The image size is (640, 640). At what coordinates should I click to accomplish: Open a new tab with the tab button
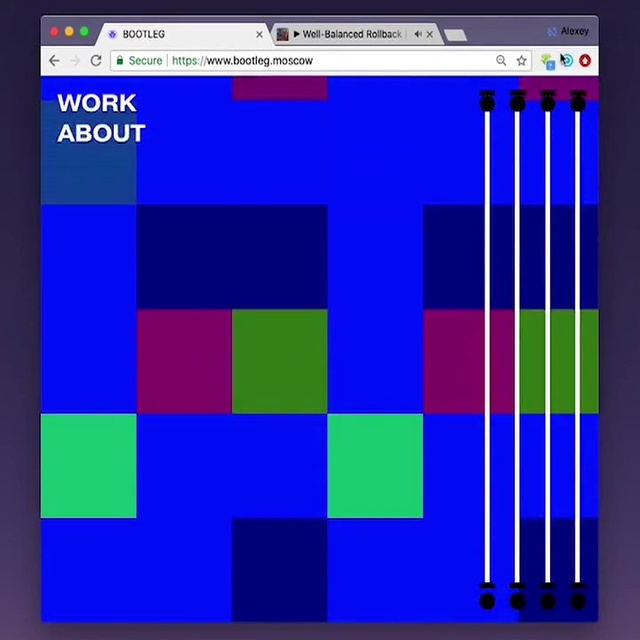pyautogui.click(x=455, y=35)
